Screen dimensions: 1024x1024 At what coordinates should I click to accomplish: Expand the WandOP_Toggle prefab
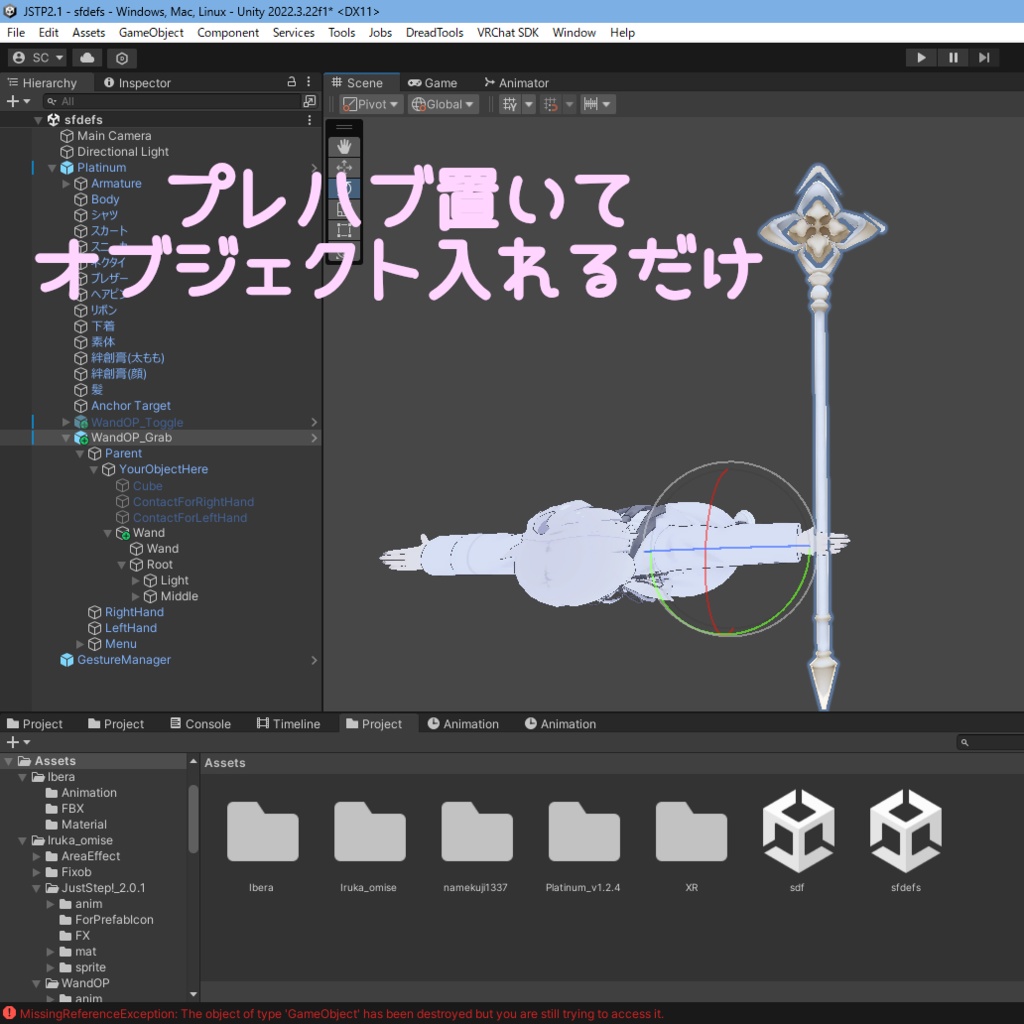click(66, 422)
